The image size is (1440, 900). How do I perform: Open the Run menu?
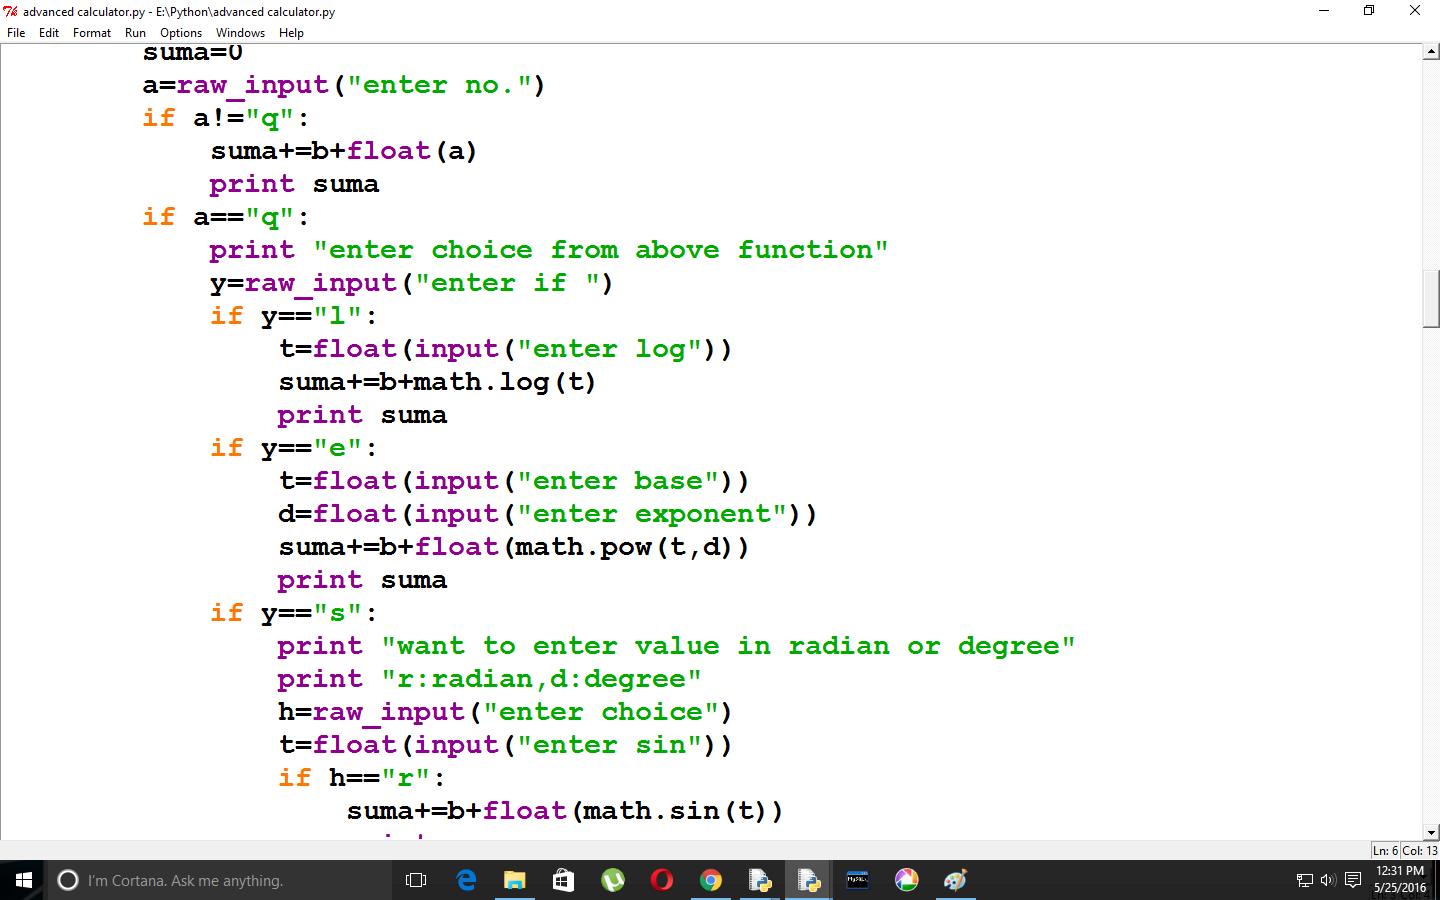point(135,33)
